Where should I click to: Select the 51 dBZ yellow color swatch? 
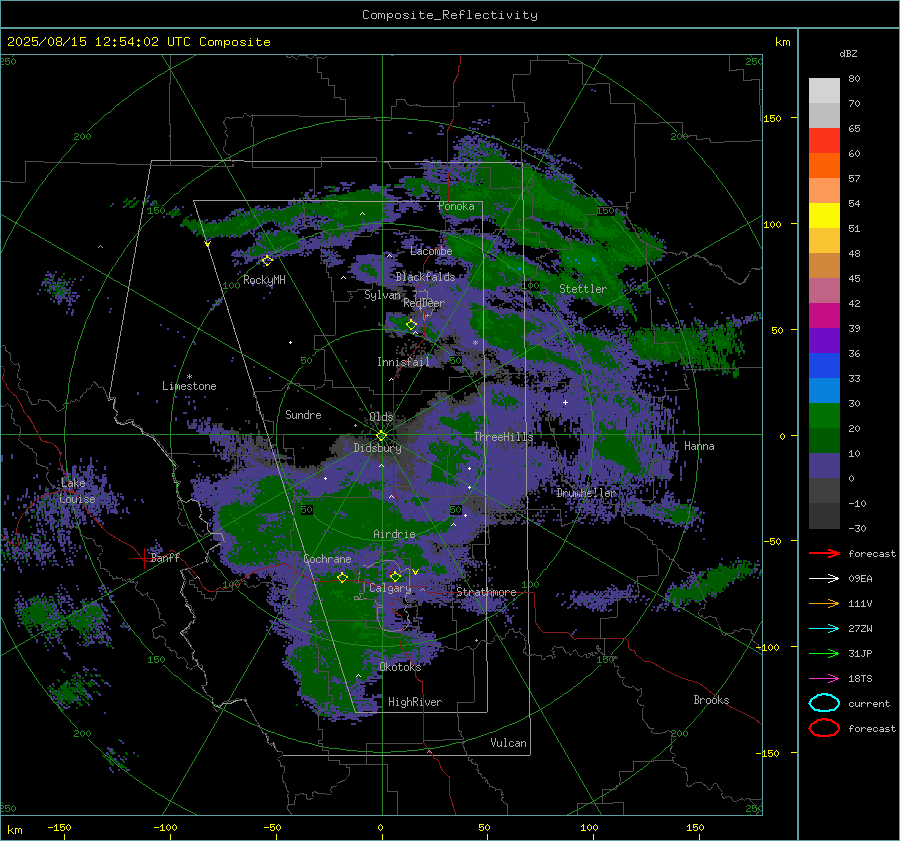[x=824, y=216]
